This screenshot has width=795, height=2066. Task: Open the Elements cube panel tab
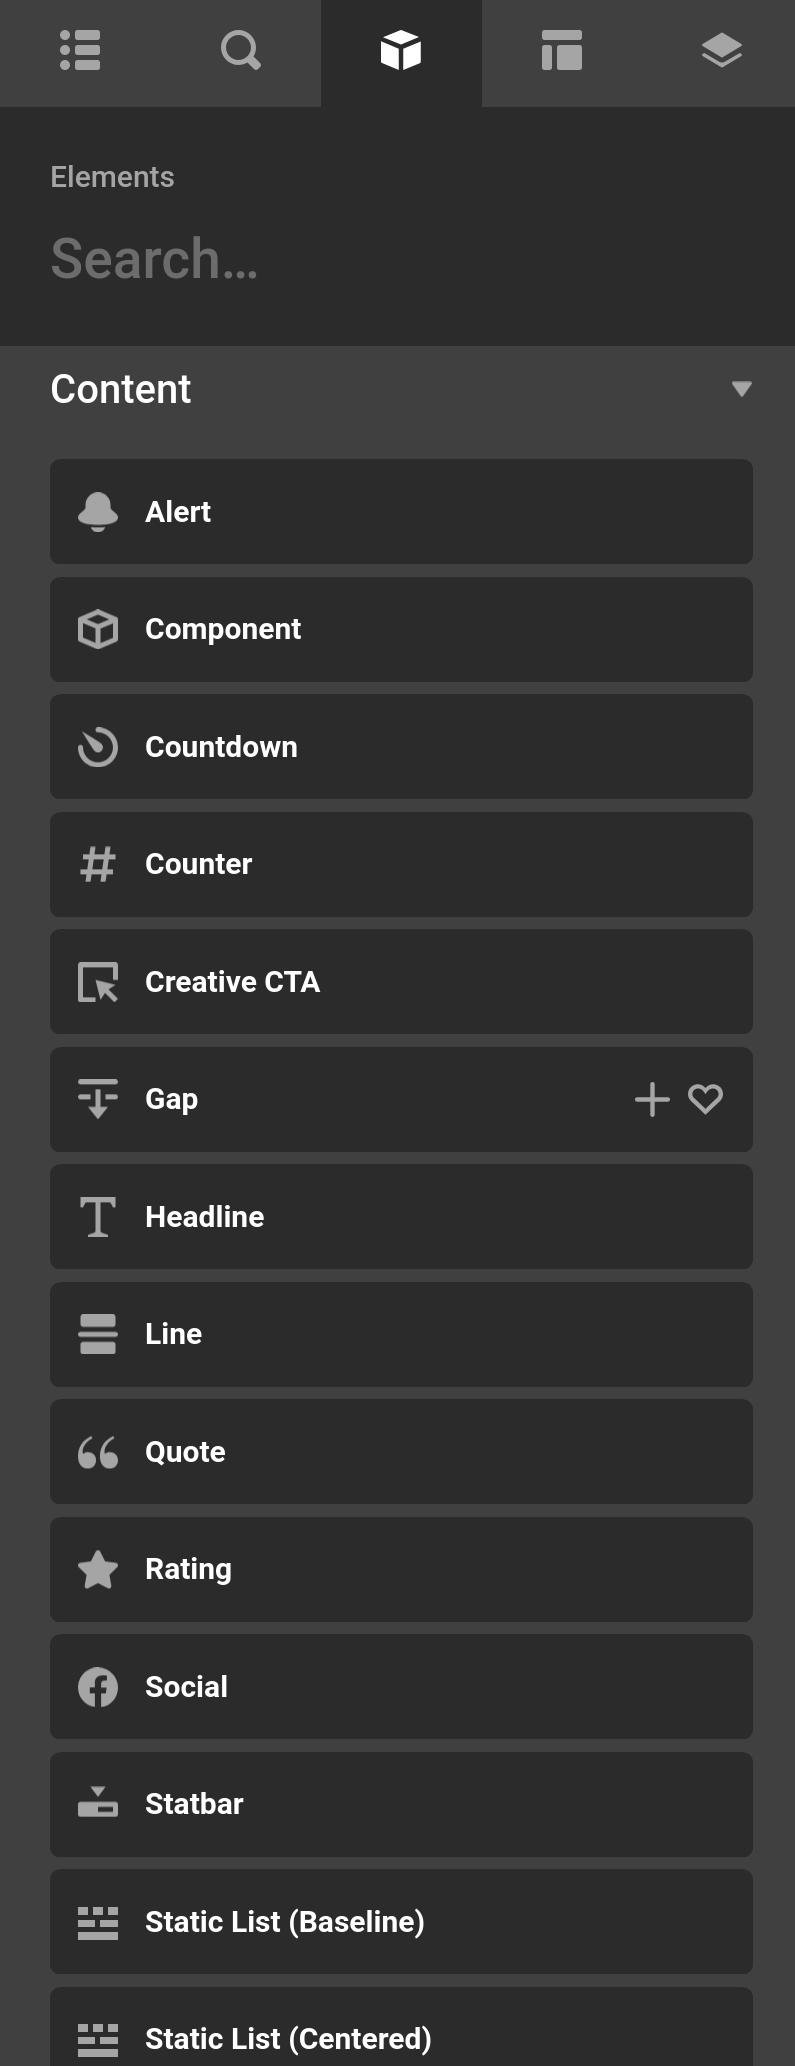[x=400, y=53]
